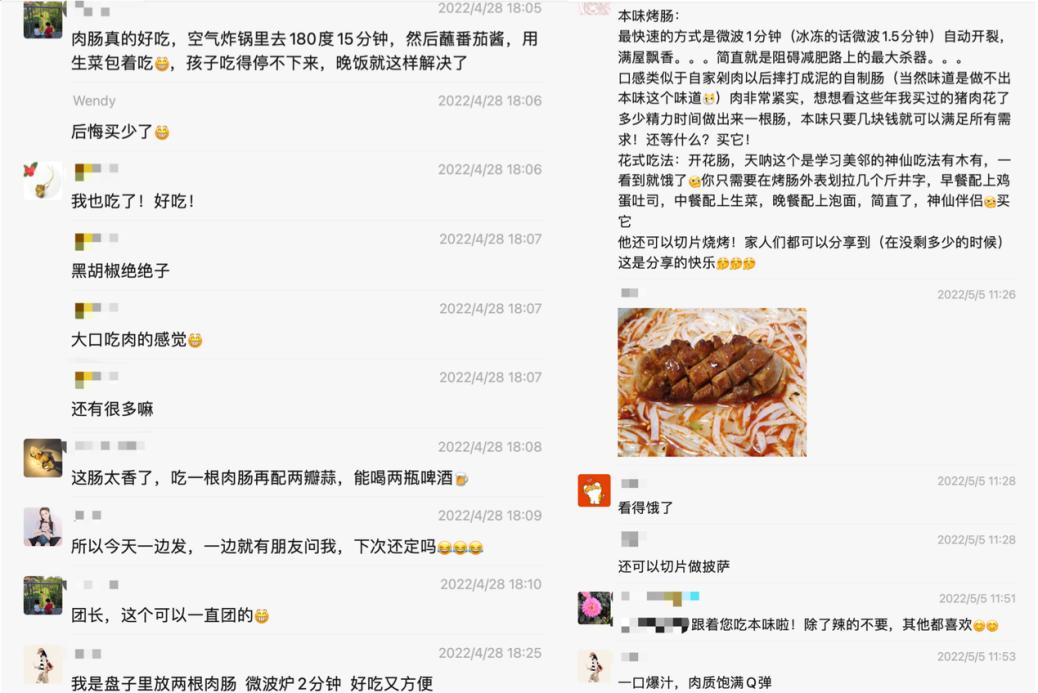Click the 2022/4/28 18:08 timestamp
This screenshot has width=1038, height=693.
pyautogui.click(x=490, y=447)
